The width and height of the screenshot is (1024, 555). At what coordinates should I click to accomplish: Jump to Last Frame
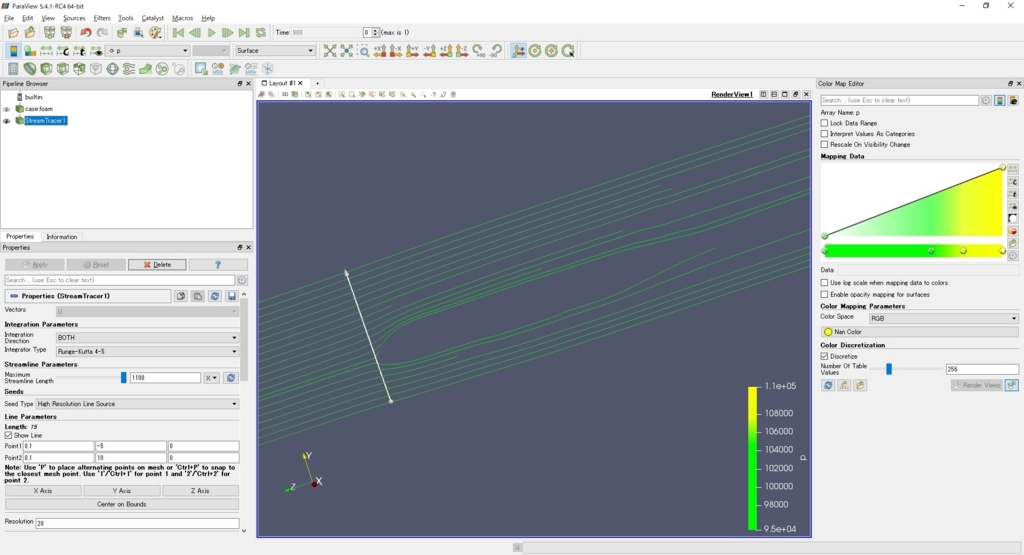tap(244, 32)
